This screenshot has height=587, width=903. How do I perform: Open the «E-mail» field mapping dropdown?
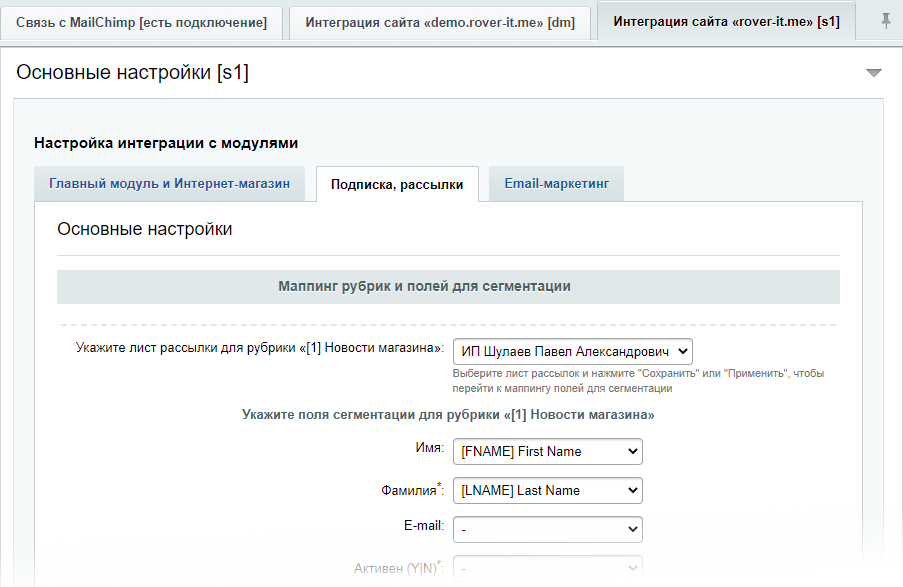click(548, 529)
